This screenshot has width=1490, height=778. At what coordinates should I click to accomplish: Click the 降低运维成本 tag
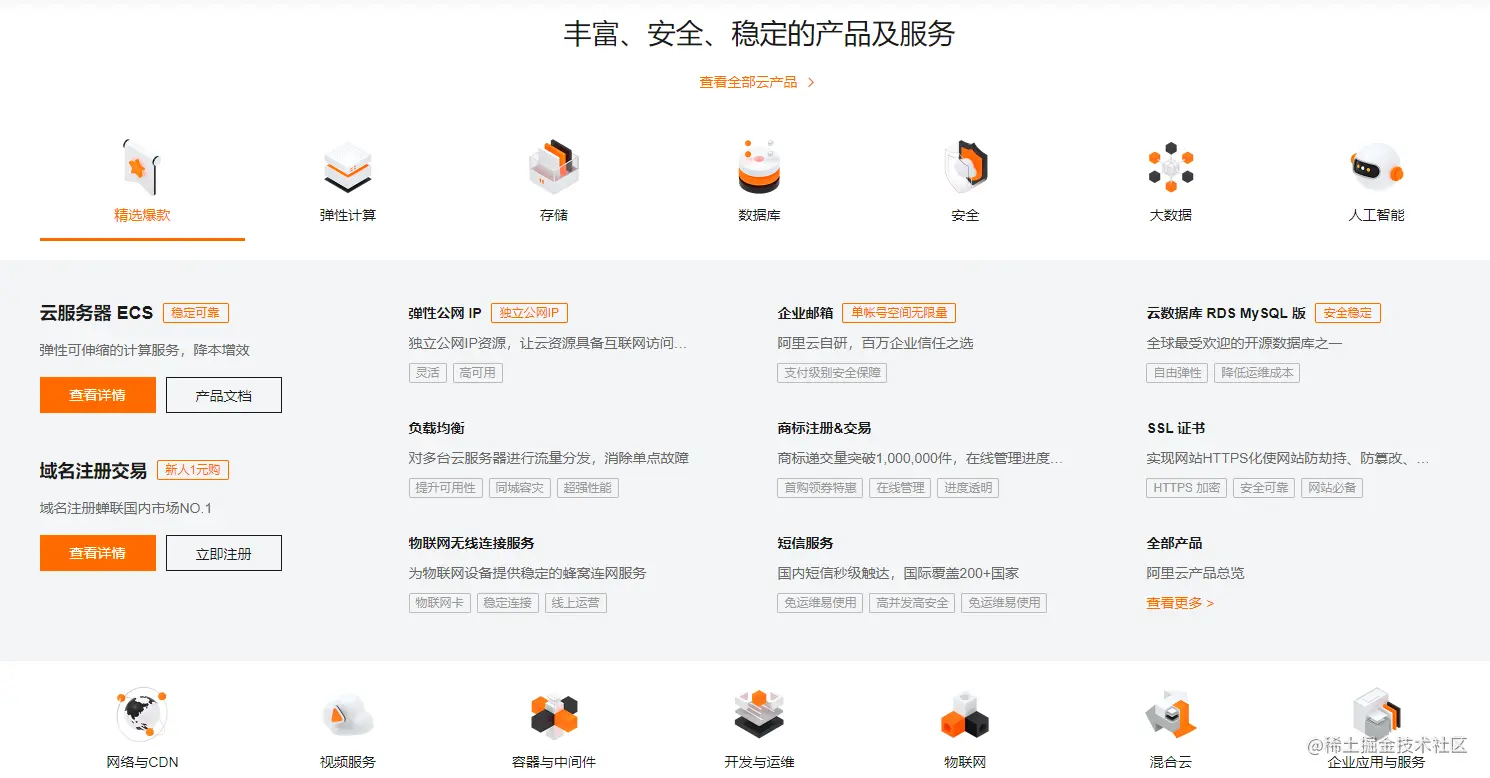1257,373
